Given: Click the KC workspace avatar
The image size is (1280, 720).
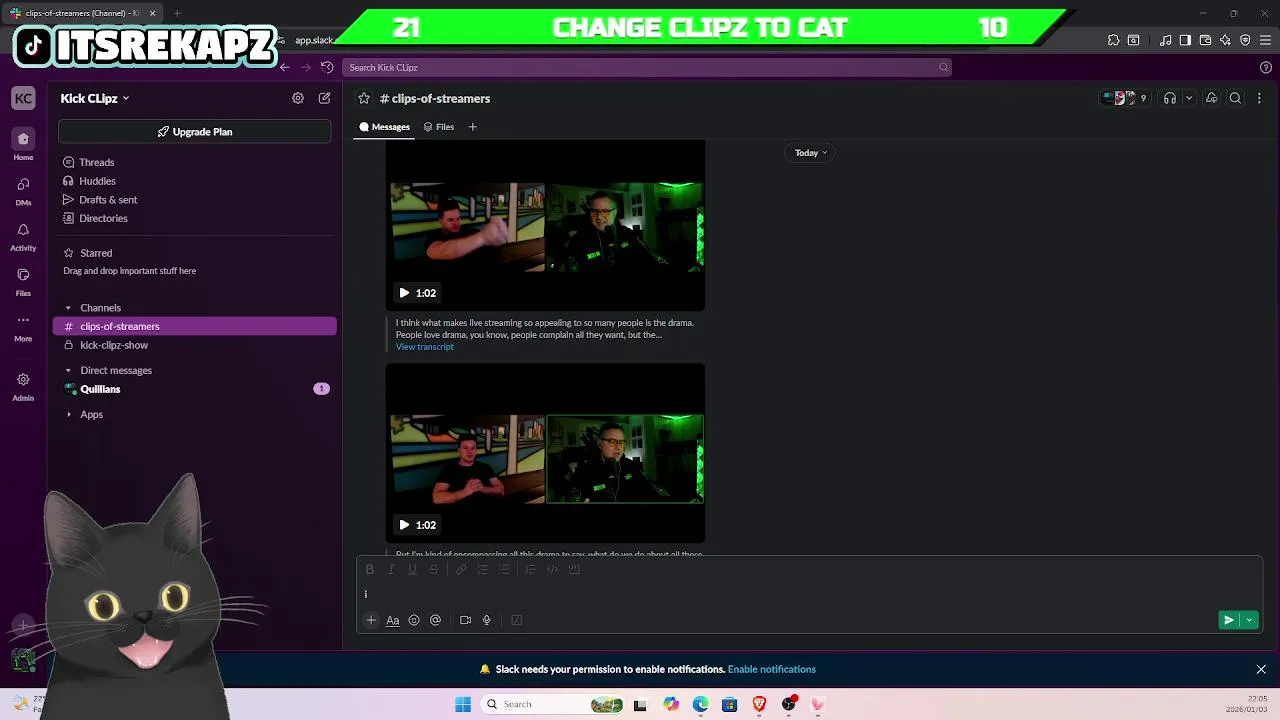Looking at the screenshot, I should click(23, 98).
